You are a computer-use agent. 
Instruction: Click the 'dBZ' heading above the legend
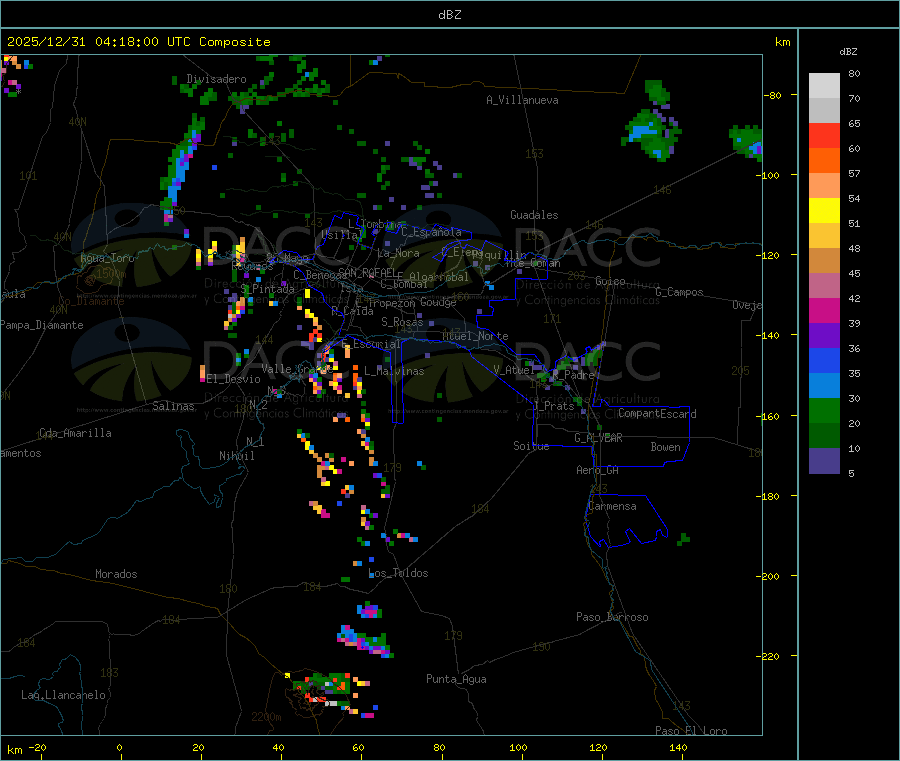848,52
